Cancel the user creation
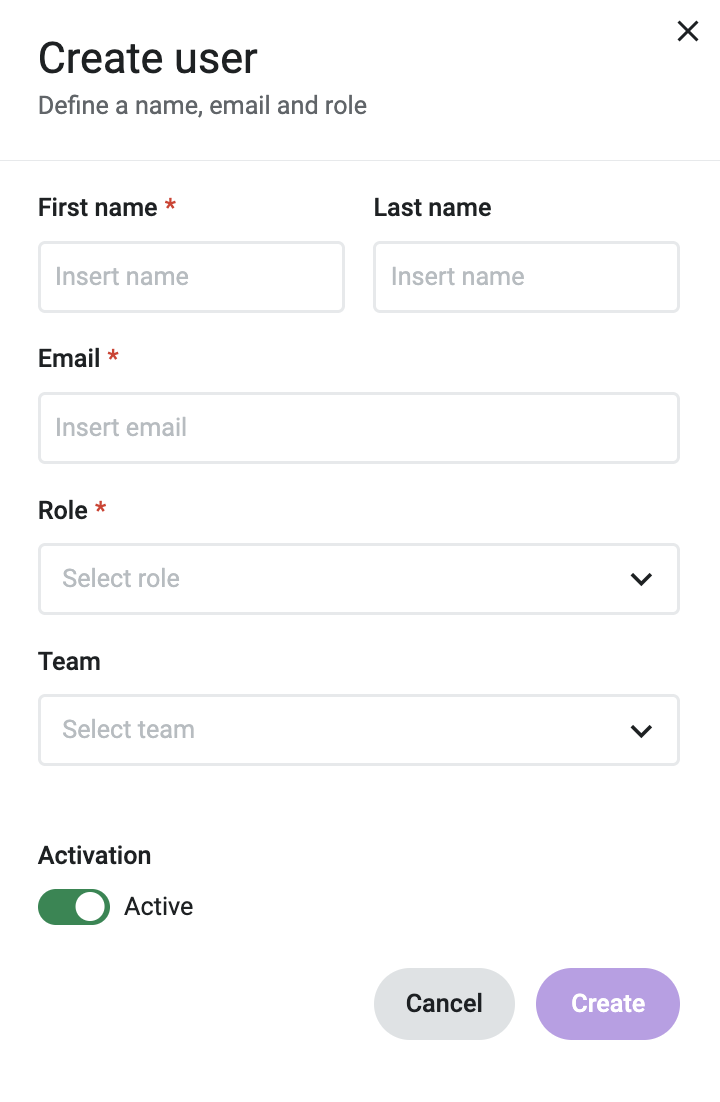Screen dimensions: 720x1102 (x=444, y=1004)
